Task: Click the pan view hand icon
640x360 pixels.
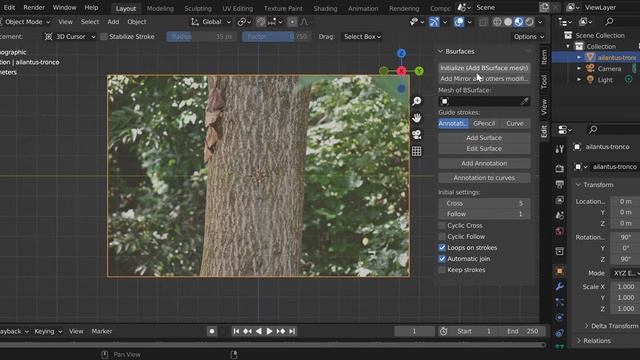Action: (417, 118)
